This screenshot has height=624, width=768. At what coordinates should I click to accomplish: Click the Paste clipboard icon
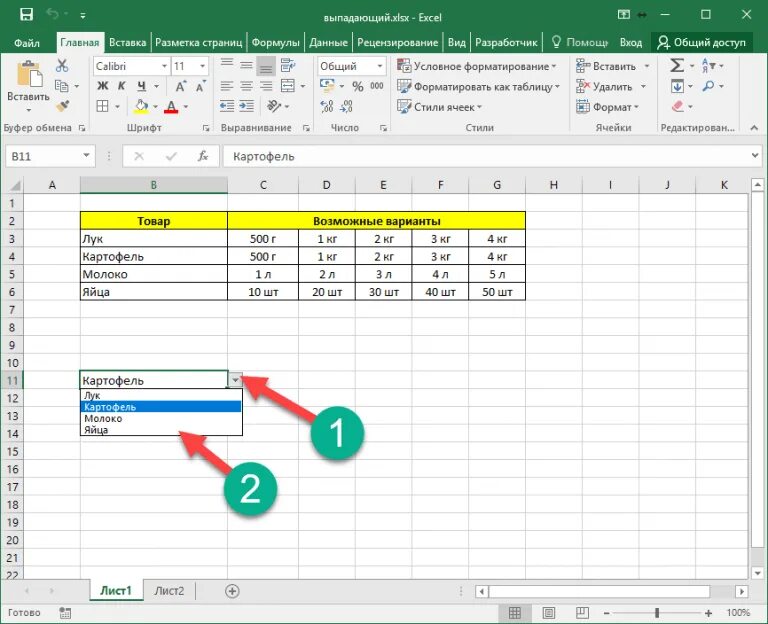coord(29,74)
